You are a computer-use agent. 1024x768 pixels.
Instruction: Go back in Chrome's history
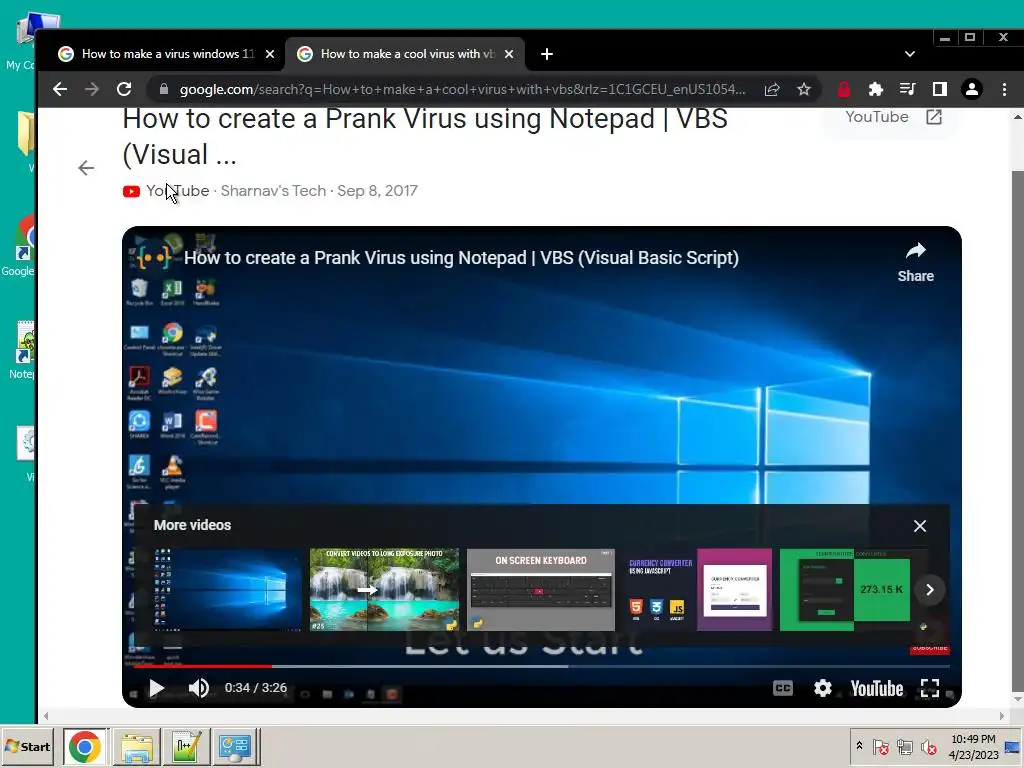59,89
